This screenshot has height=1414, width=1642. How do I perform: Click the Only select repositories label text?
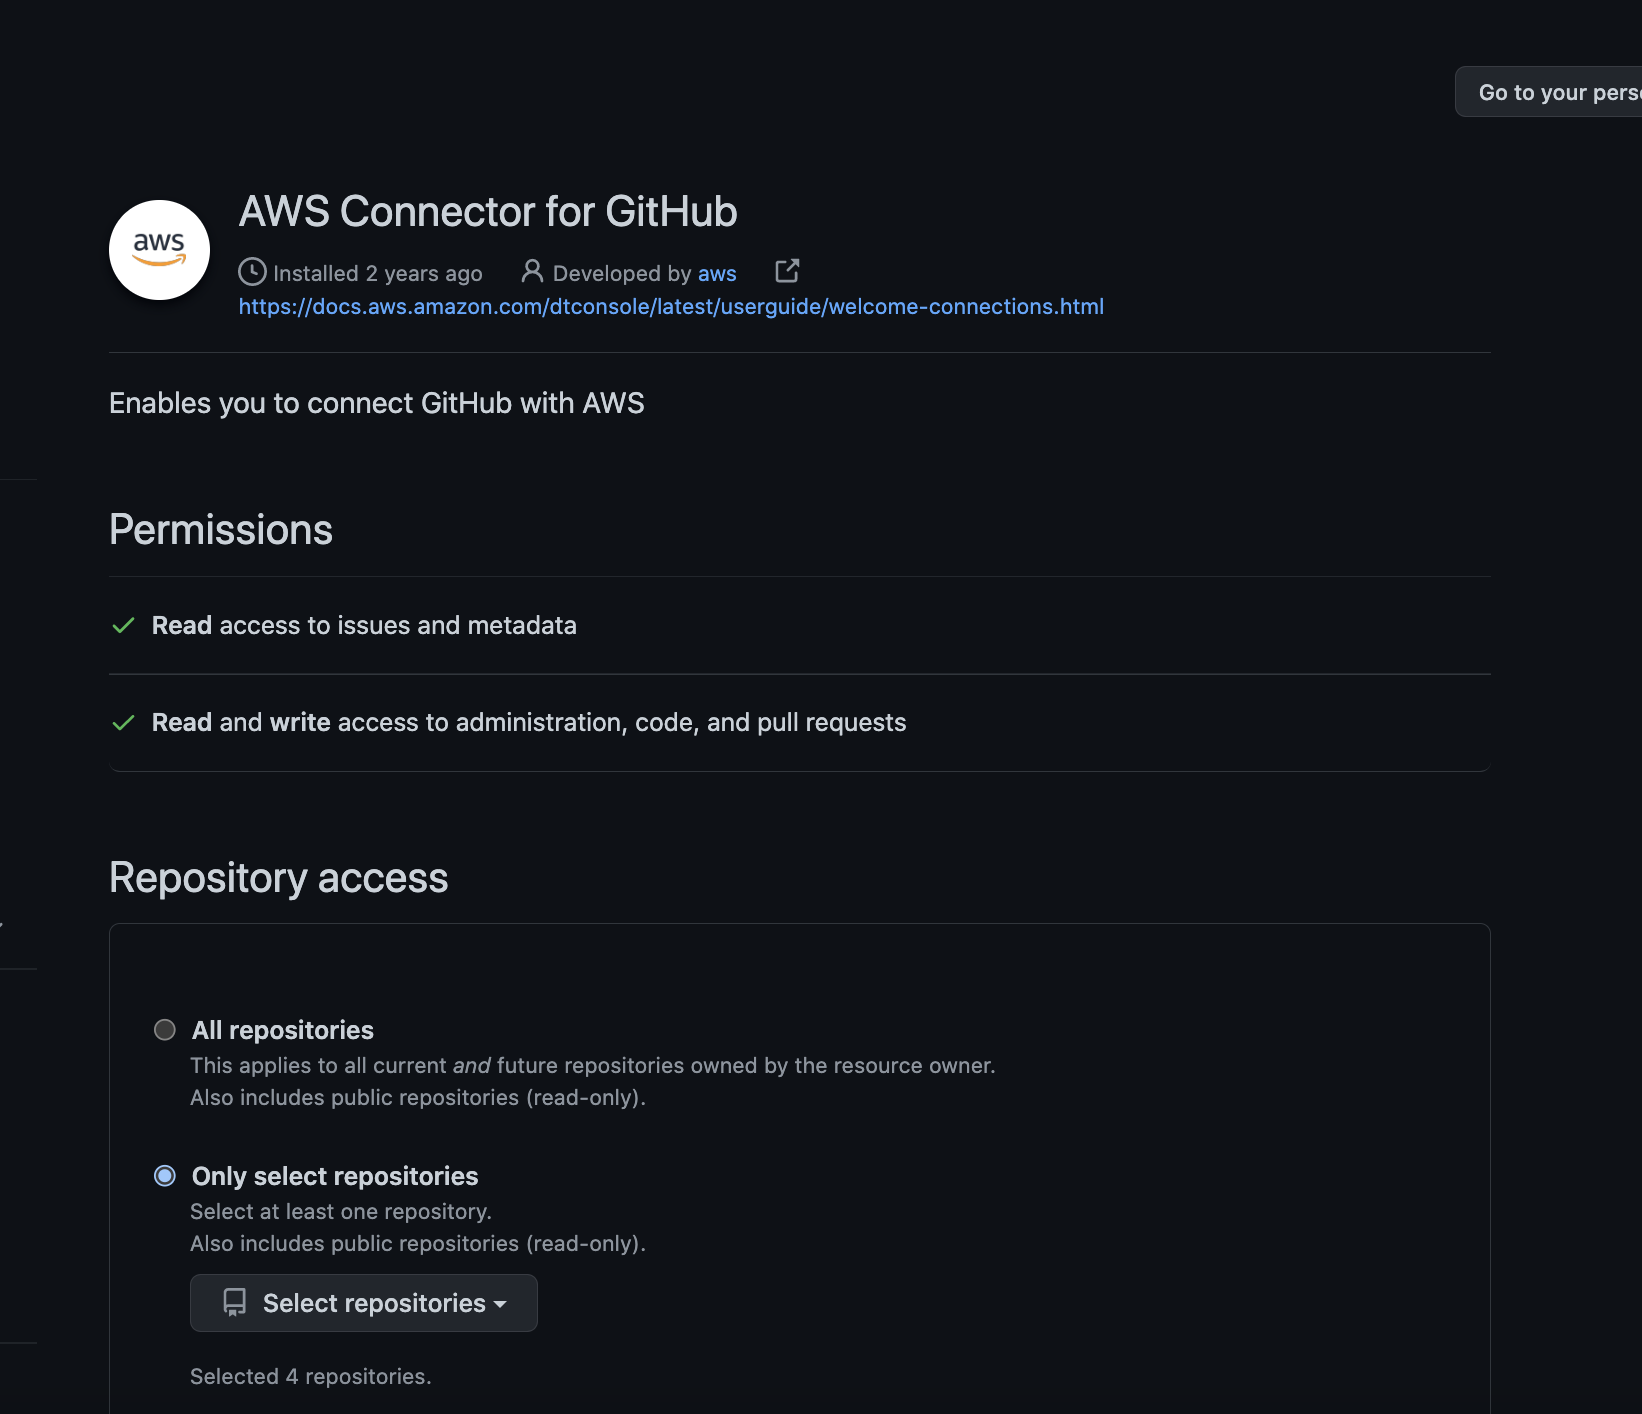point(335,1176)
